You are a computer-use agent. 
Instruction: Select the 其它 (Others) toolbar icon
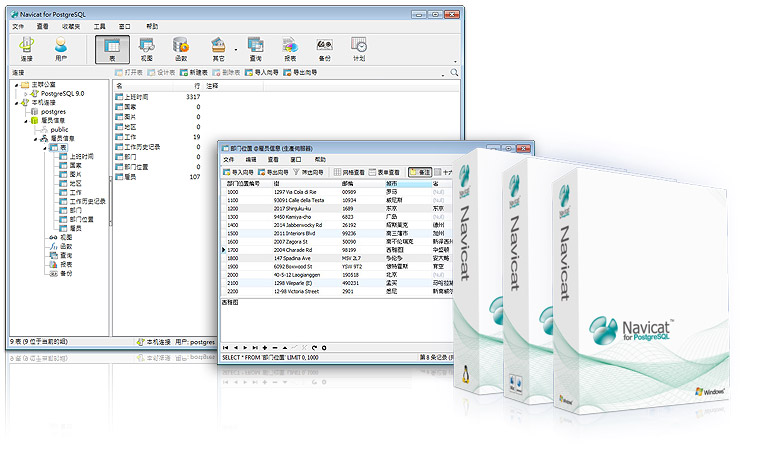(218, 49)
